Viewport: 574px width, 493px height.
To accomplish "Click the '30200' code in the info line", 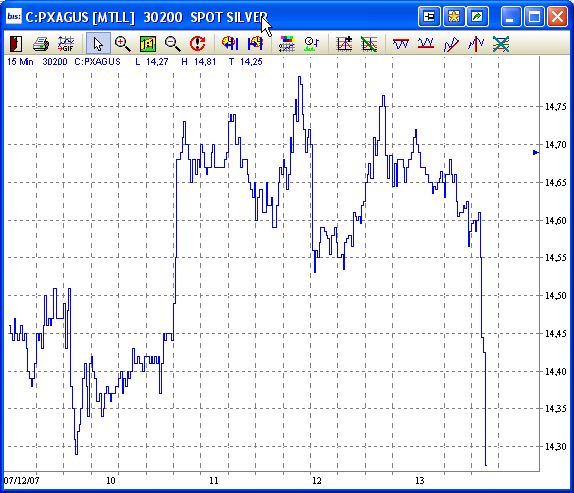I will pos(55,61).
